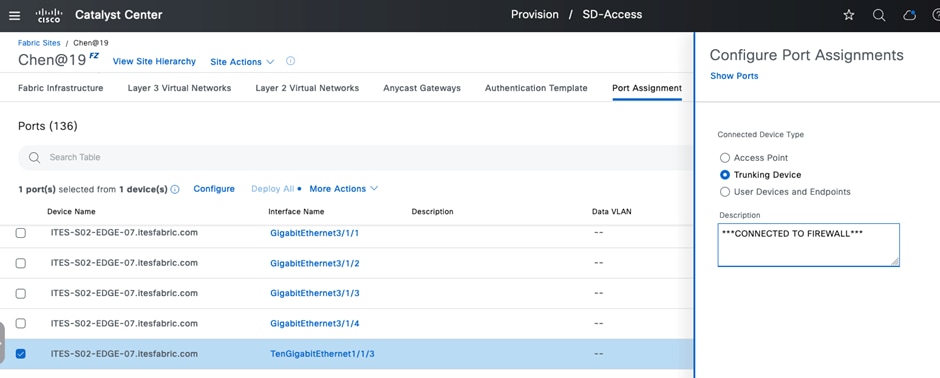Uncheck the TenGigabitEthernet1/1/3 row checkbox
The height and width of the screenshot is (378, 940).
coord(20,354)
